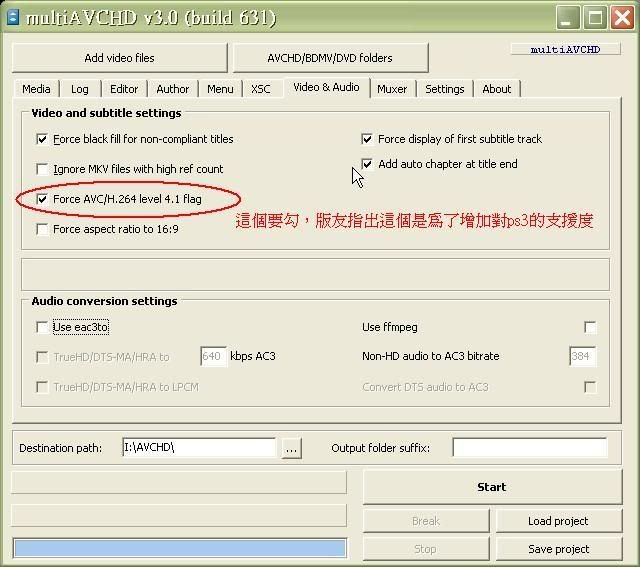Image resolution: width=640 pixels, height=567 pixels.
Task: Switch to the Media tab
Action: coord(36,89)
